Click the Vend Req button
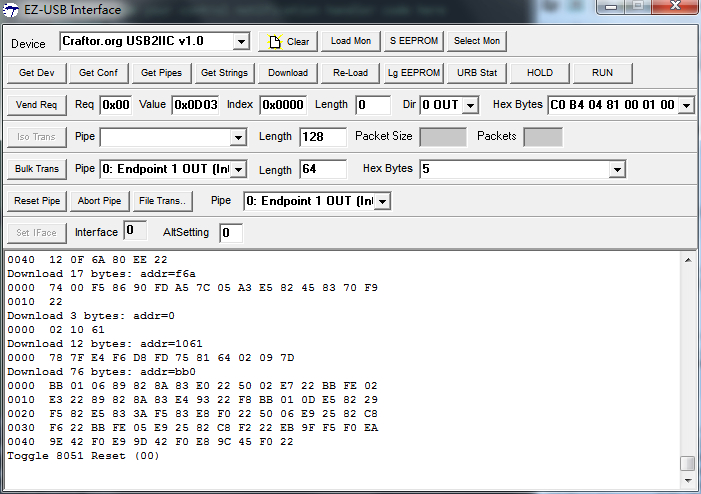The height and width of the screenshot is (494, 701). coord(37,105)
